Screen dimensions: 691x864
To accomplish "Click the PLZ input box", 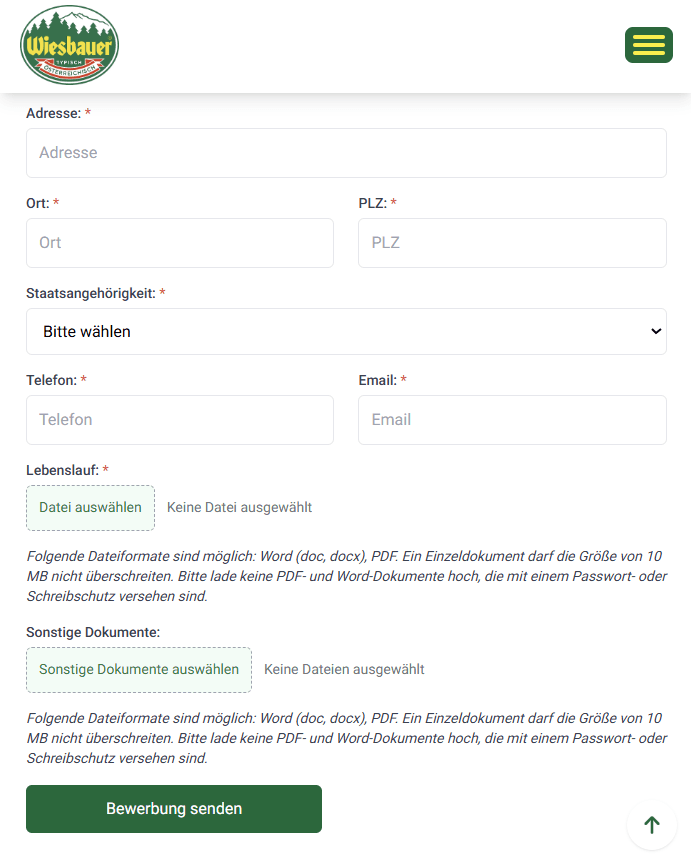I will point(512,242).
